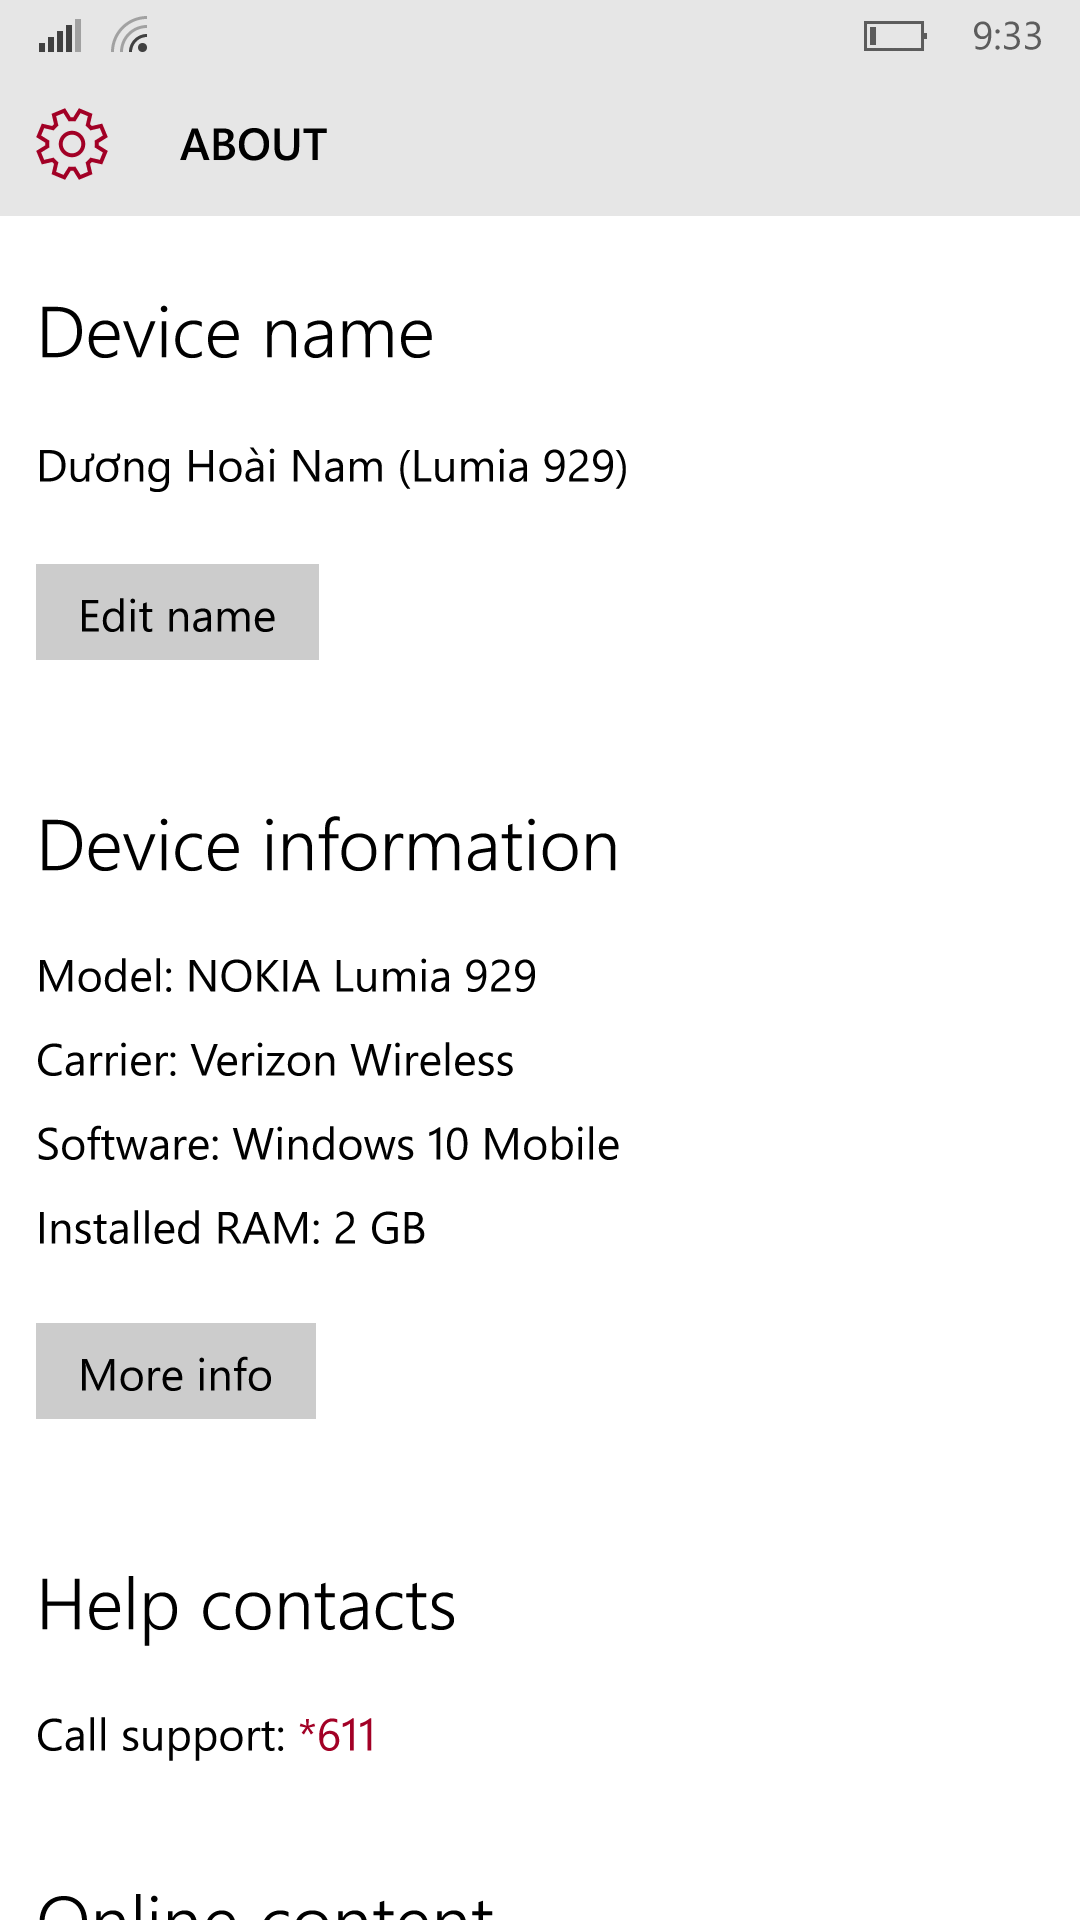Tap the cellular signal strength icon
The image size is (1080, 1920).
point(60,36)
